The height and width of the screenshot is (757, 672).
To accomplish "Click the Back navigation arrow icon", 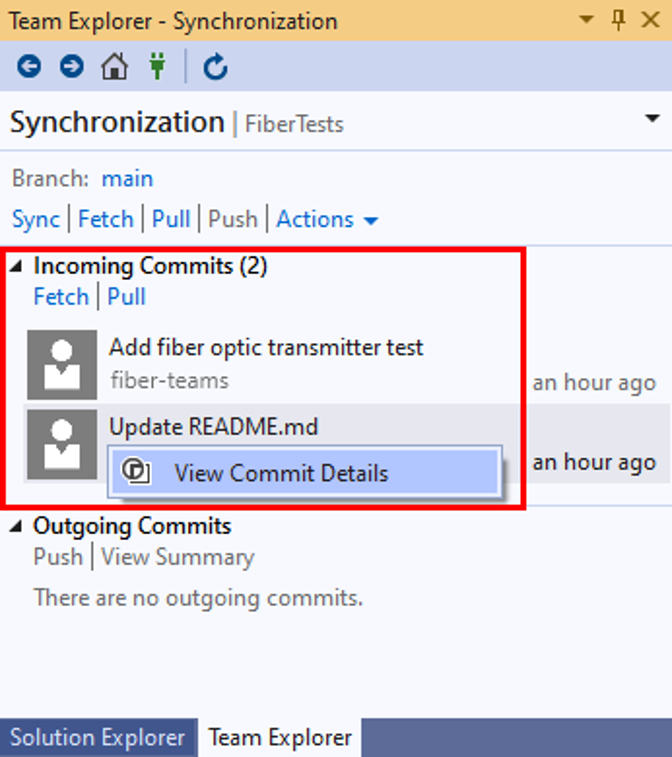I will [29, 66].
